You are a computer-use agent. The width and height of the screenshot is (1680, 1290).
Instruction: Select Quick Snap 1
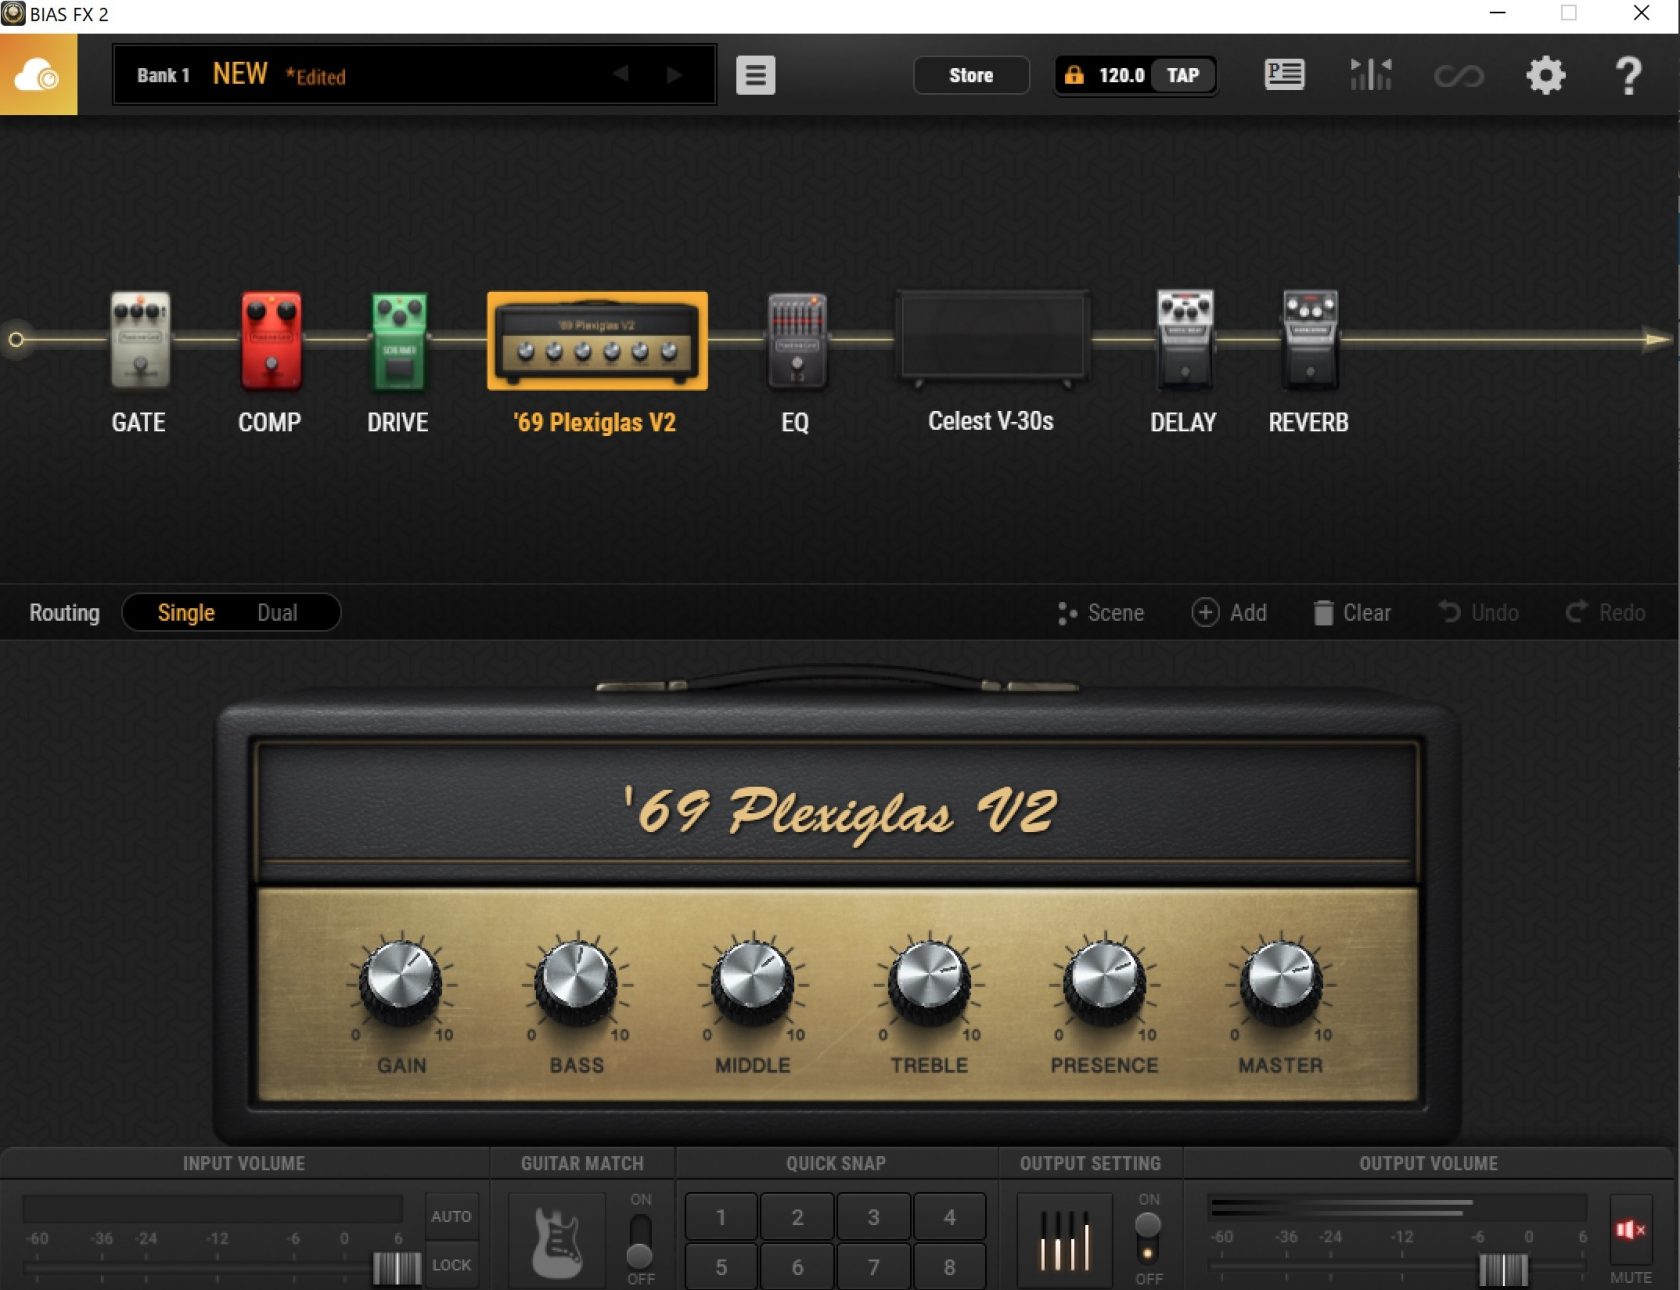(721, 1216)
